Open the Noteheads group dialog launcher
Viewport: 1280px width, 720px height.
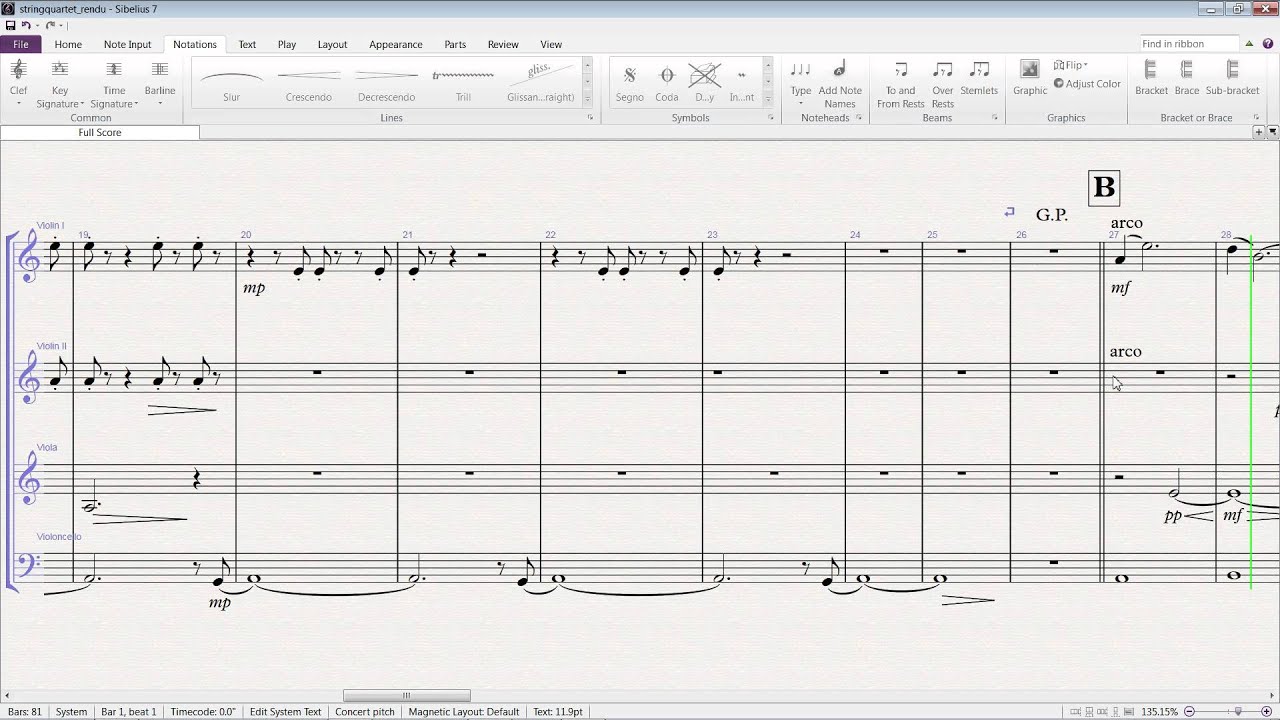coord(859,118)
